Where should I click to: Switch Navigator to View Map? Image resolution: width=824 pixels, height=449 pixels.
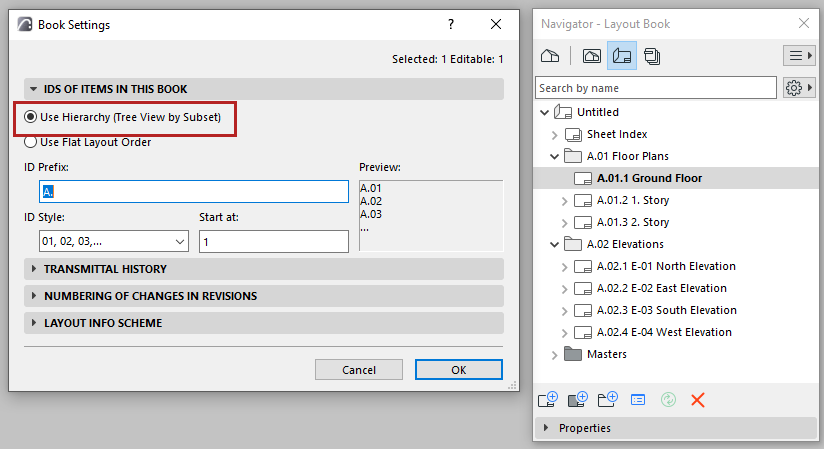click(x=591, y=55)
